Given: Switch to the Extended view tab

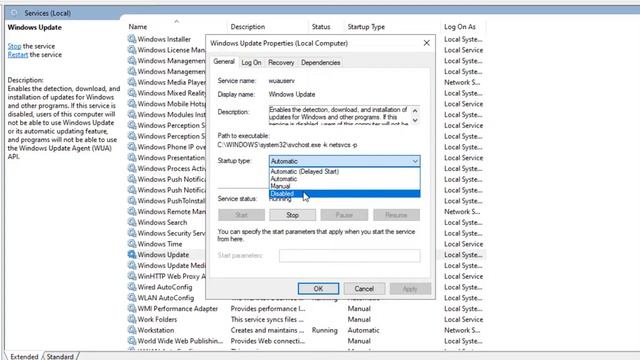Looking at the screenshot, I should [24, 356].
